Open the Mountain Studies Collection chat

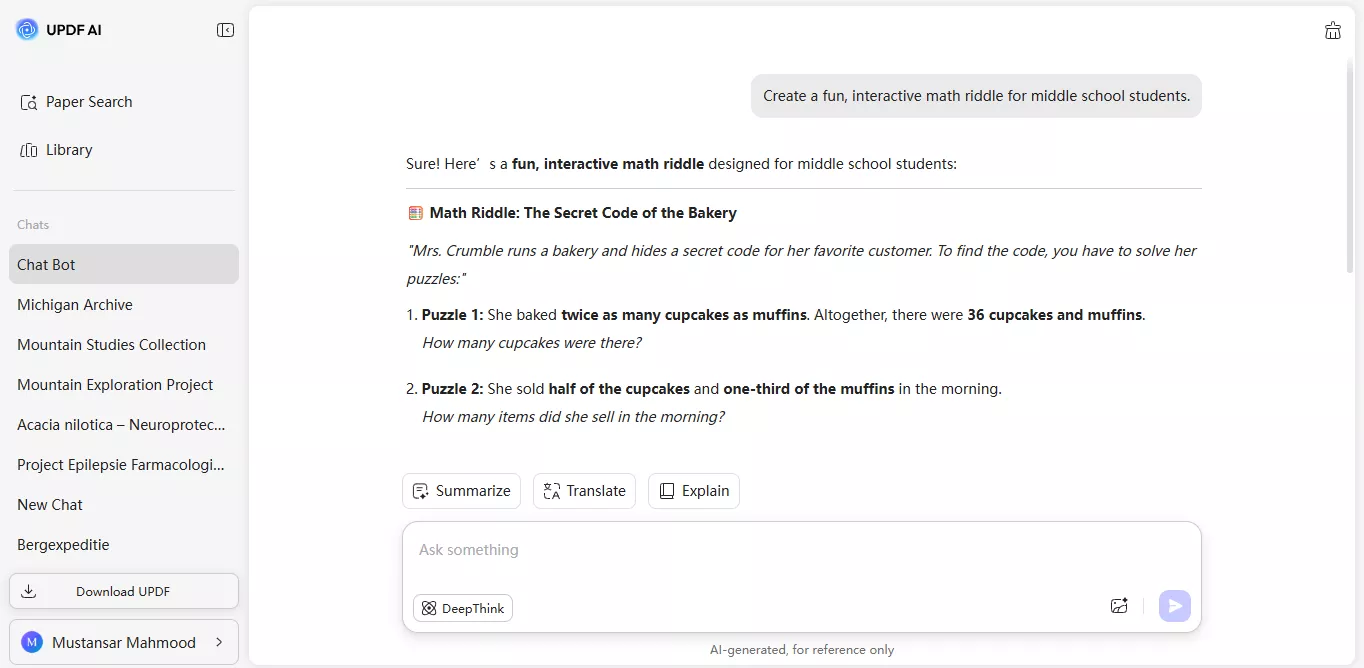click(x=111, y=344)
